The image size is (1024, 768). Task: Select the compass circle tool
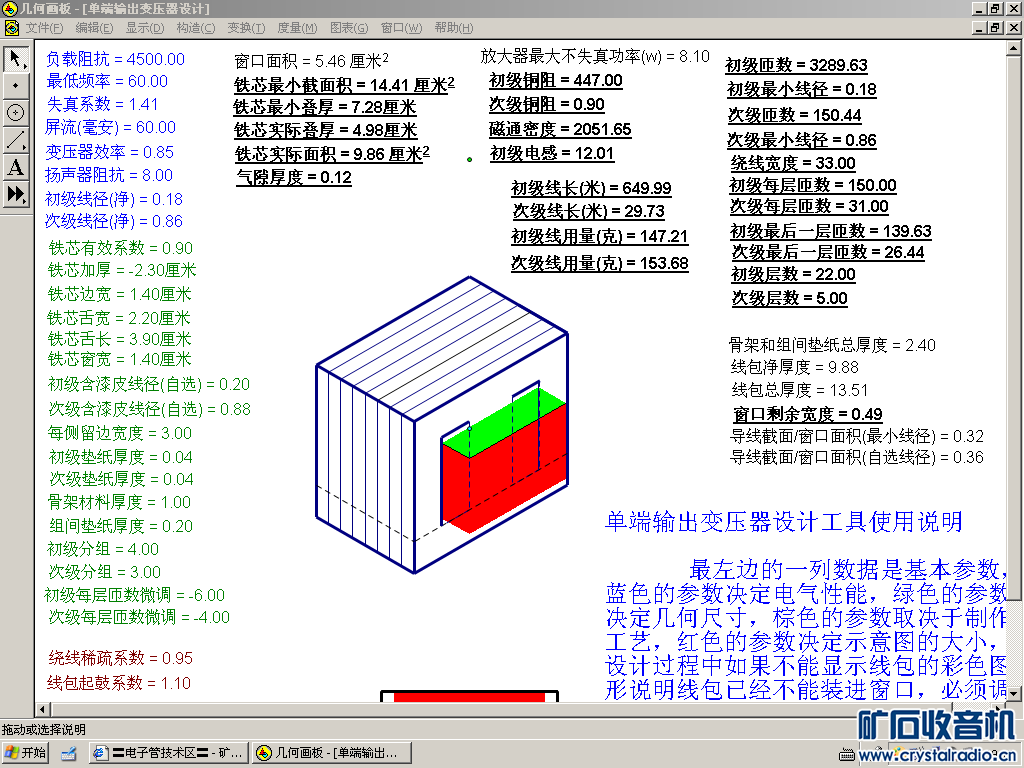16,112
